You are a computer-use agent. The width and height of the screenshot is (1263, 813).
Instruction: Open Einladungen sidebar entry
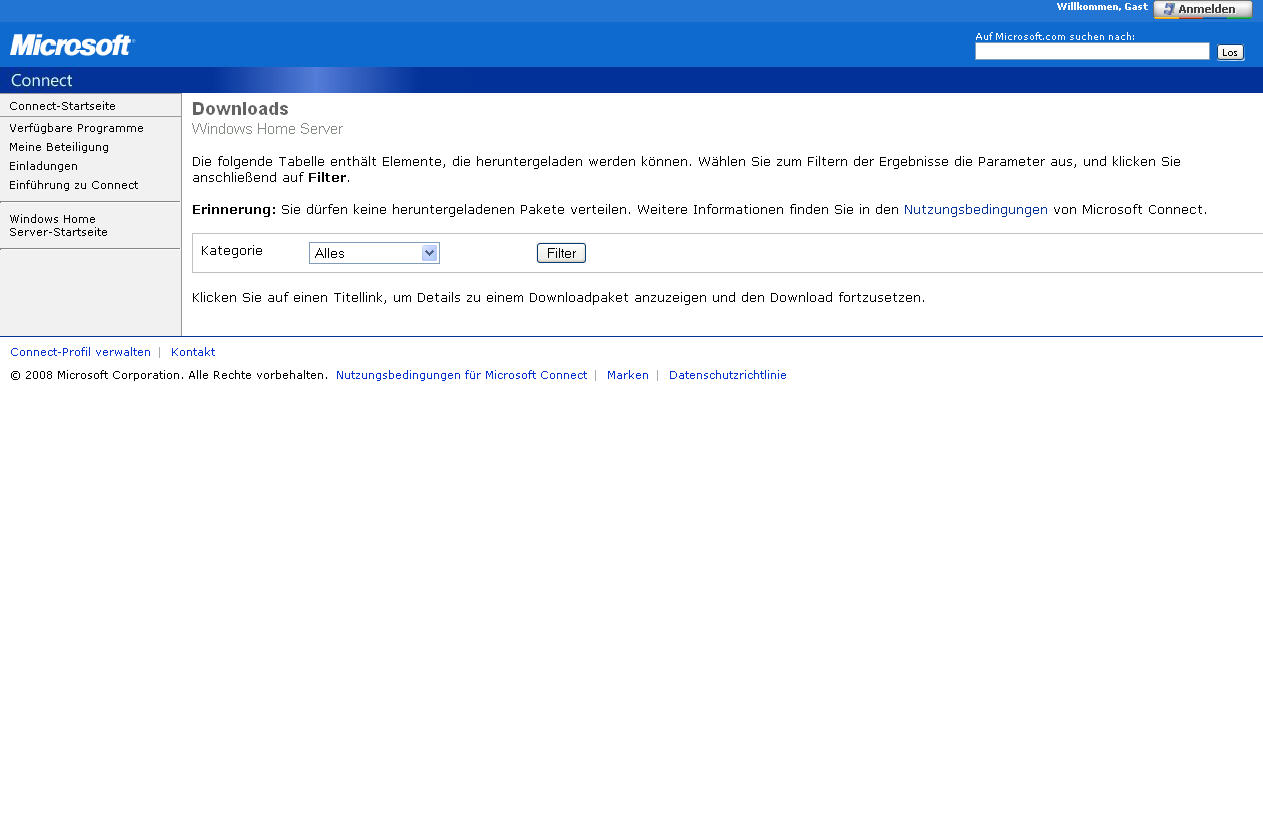43,166
